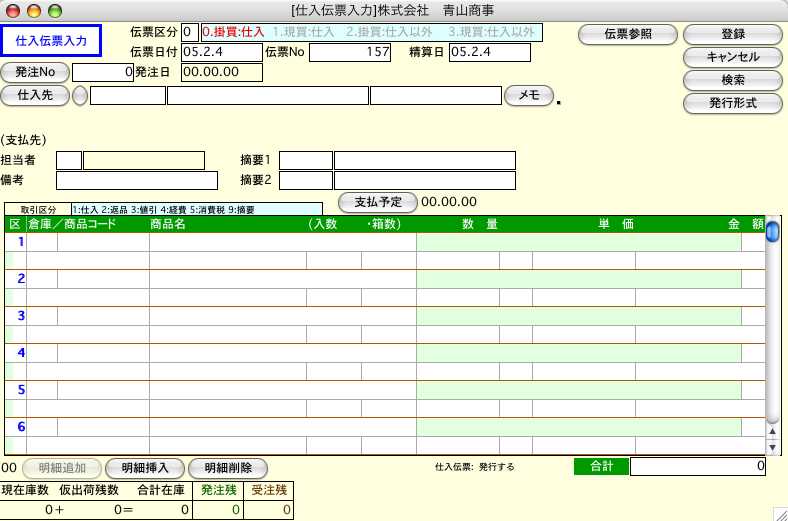Open the メモ memo button
This screenshot has width=788, height=521.
[x=529, y=96]
